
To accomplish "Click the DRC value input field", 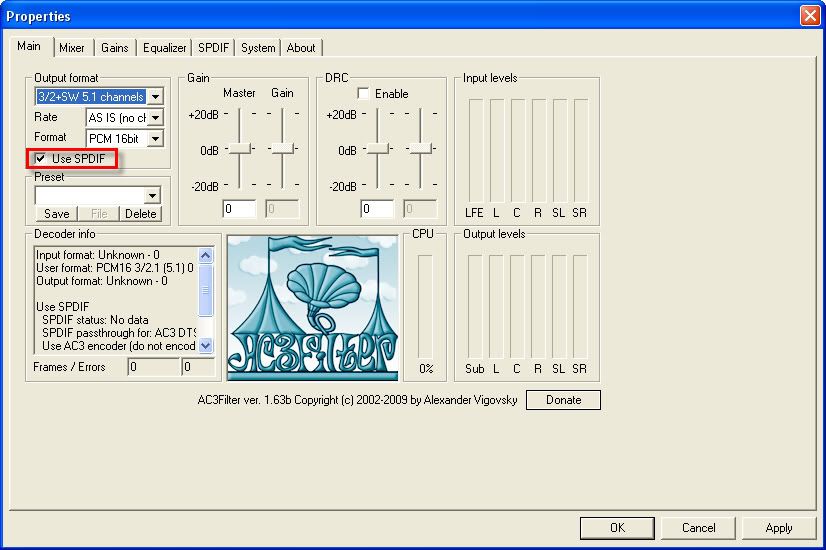I will [x=377, y=209].
